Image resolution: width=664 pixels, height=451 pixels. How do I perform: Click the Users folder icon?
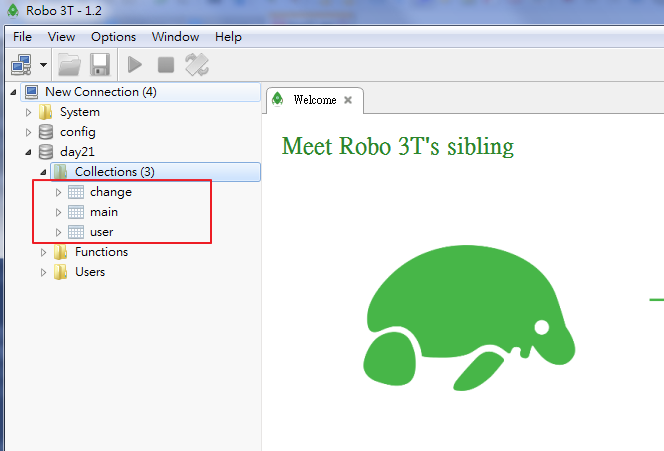tap(61, 272)
